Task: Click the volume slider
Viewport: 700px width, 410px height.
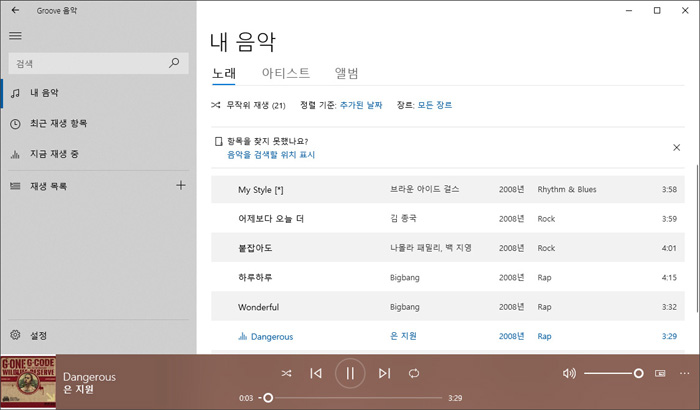Action: tap(613, 373)
